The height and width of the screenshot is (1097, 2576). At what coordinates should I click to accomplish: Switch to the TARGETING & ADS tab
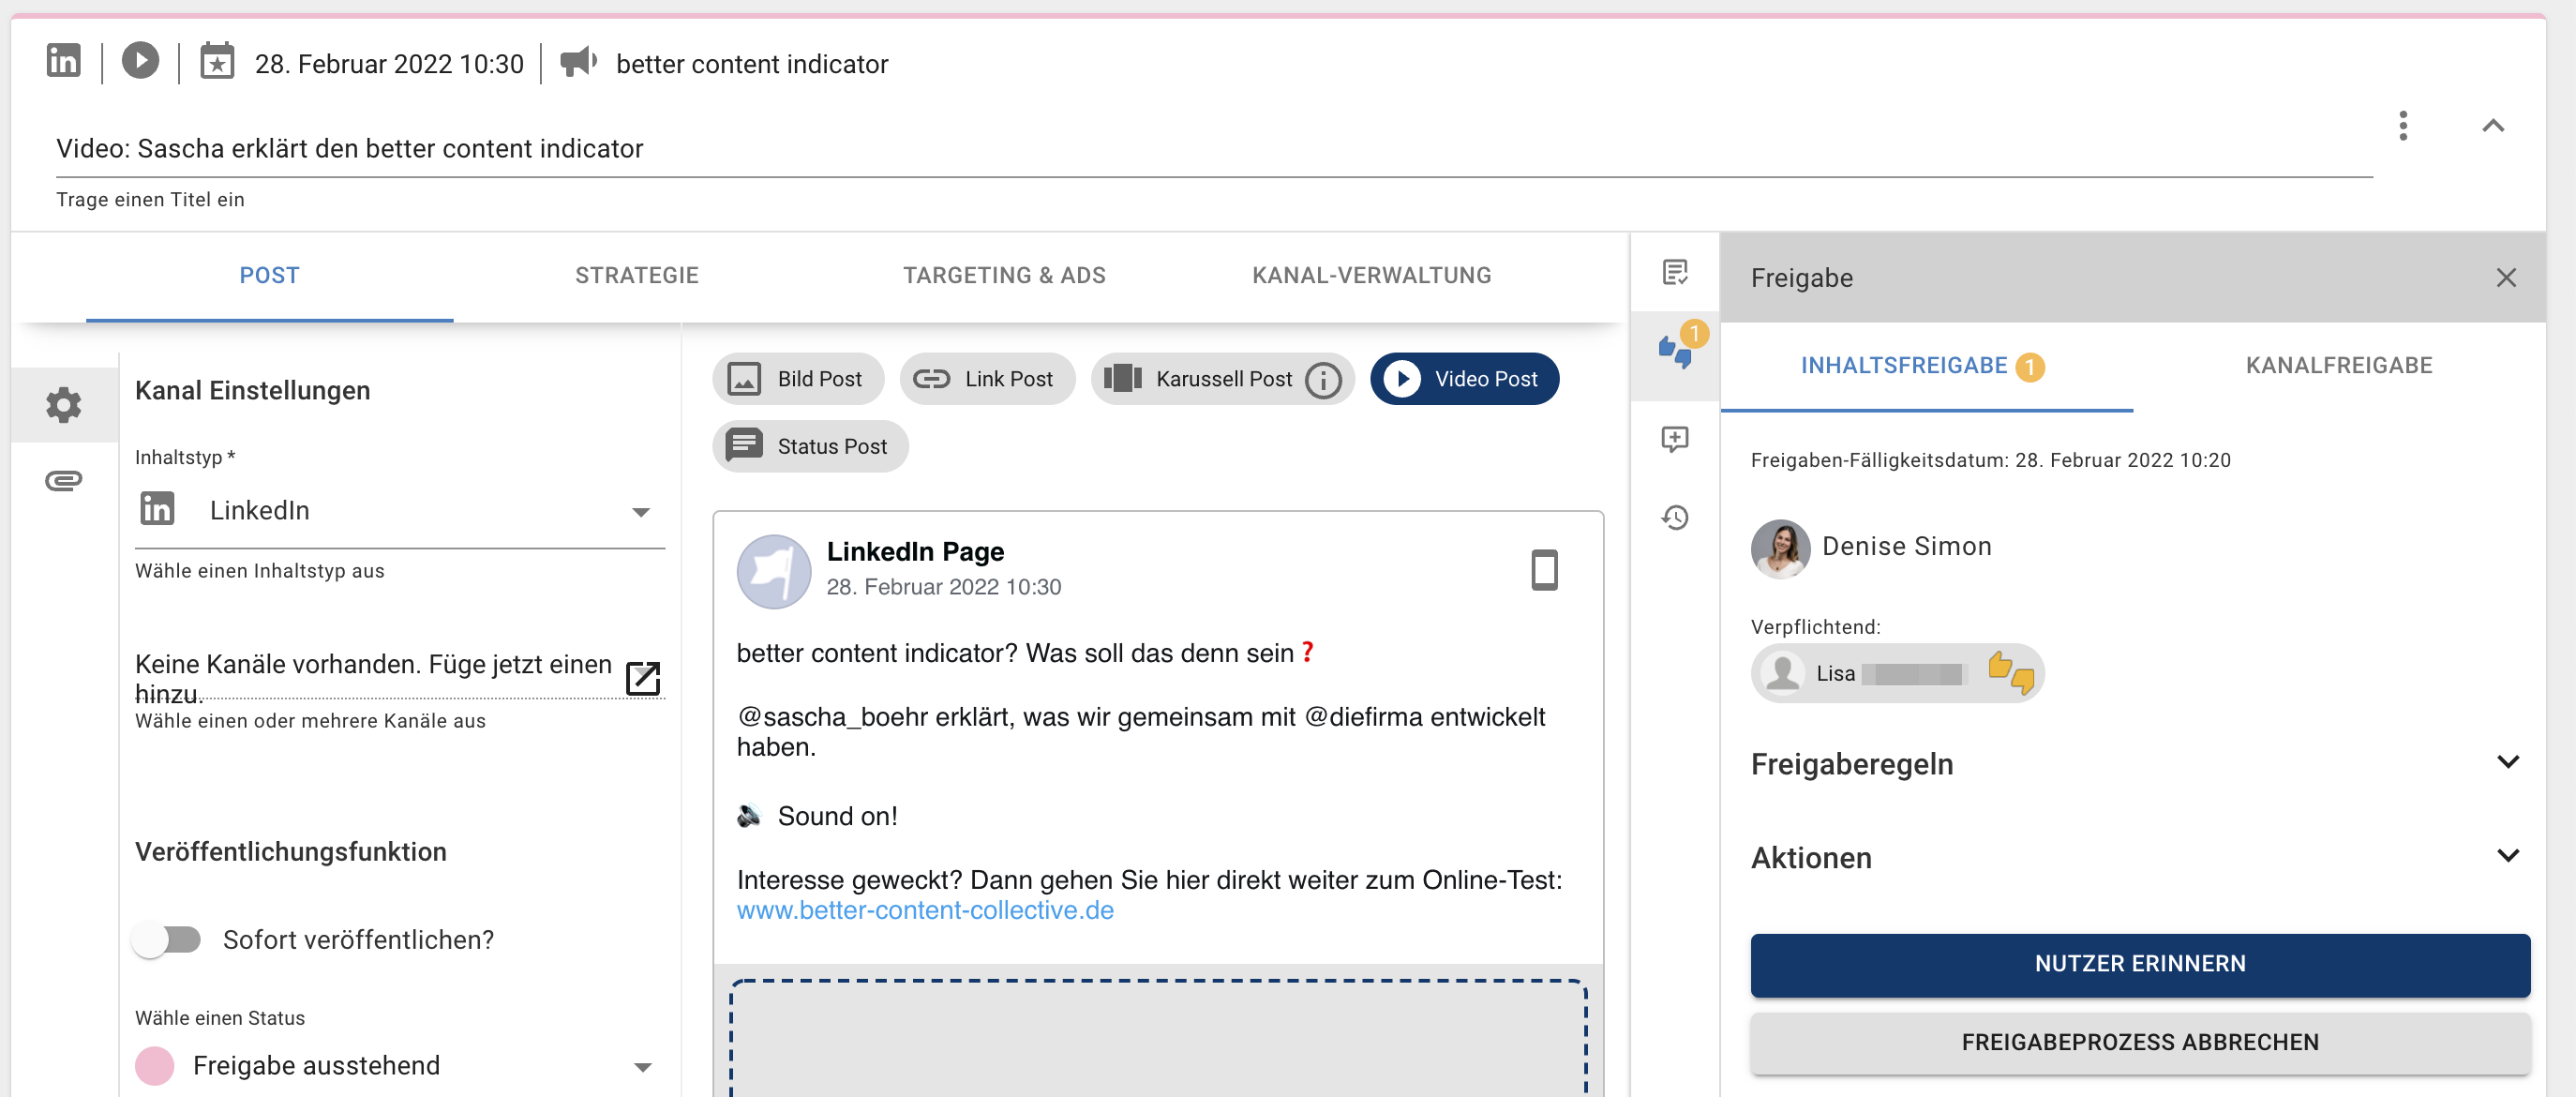(1004, 276)
